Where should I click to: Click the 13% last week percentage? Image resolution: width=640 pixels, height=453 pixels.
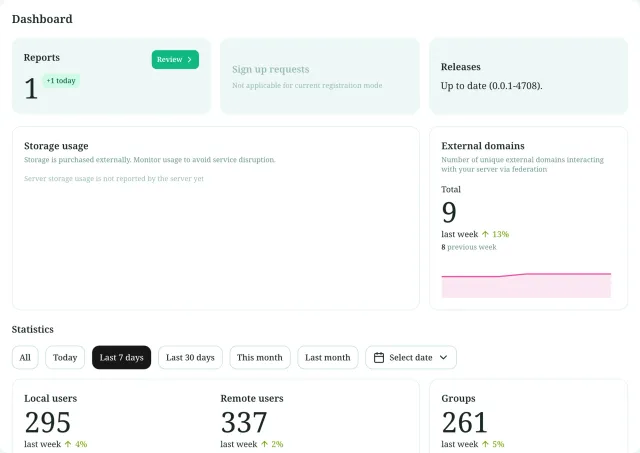[500, 234]
